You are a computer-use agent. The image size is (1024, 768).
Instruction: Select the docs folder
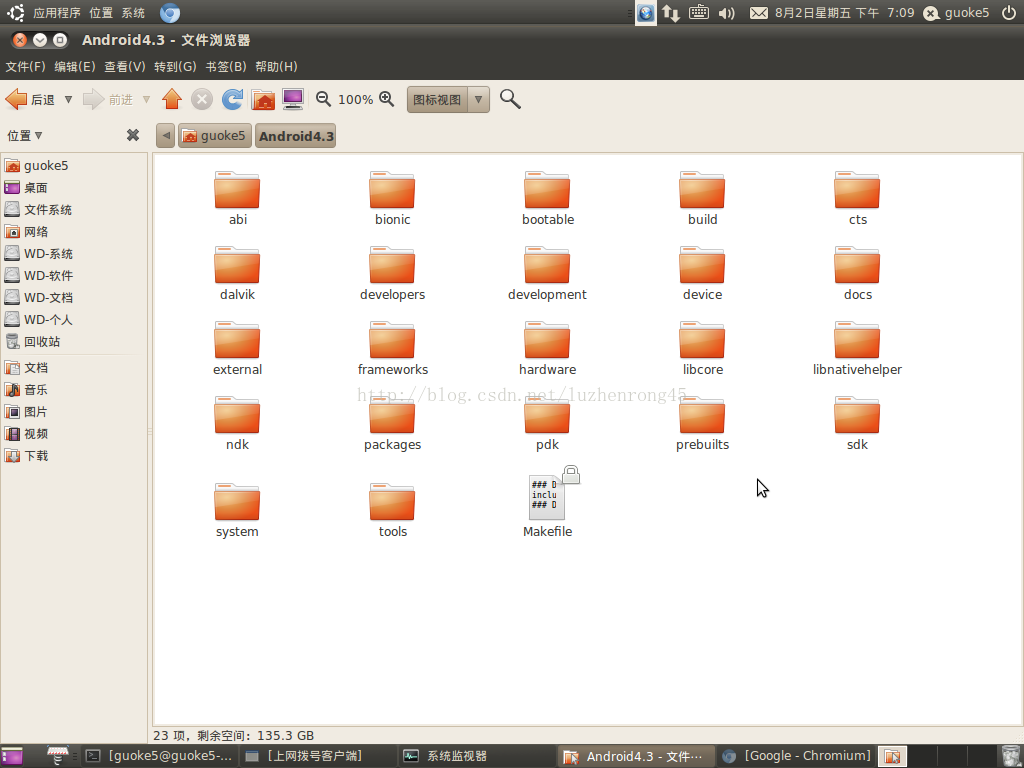point(857,274)
